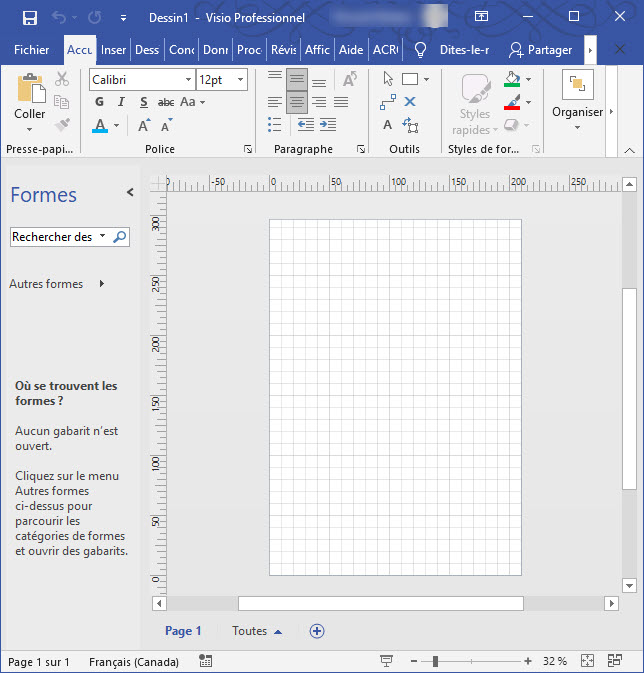Viewport: 644px width, 673px height.
Task: Select the Pointer tool arrow
Action: point(388,79)
